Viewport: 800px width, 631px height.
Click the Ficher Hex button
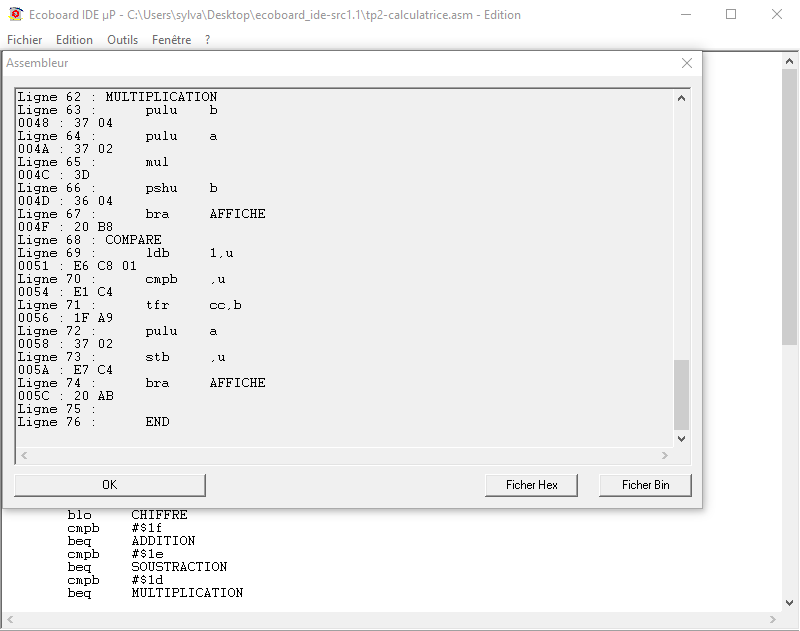point(532,485)
